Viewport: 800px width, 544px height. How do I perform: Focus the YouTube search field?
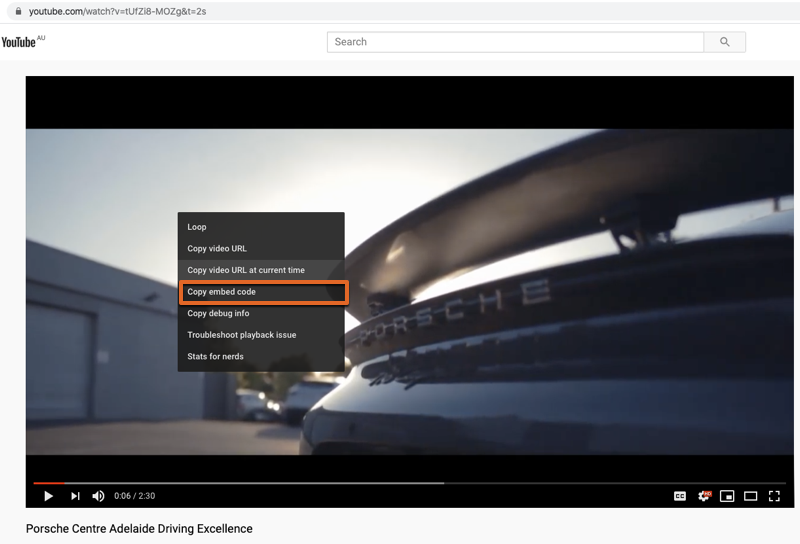coord(515,42)
